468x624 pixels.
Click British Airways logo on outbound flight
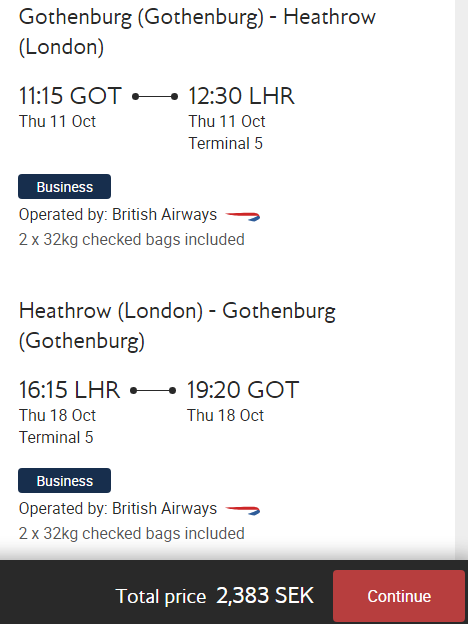click(243, 216)
